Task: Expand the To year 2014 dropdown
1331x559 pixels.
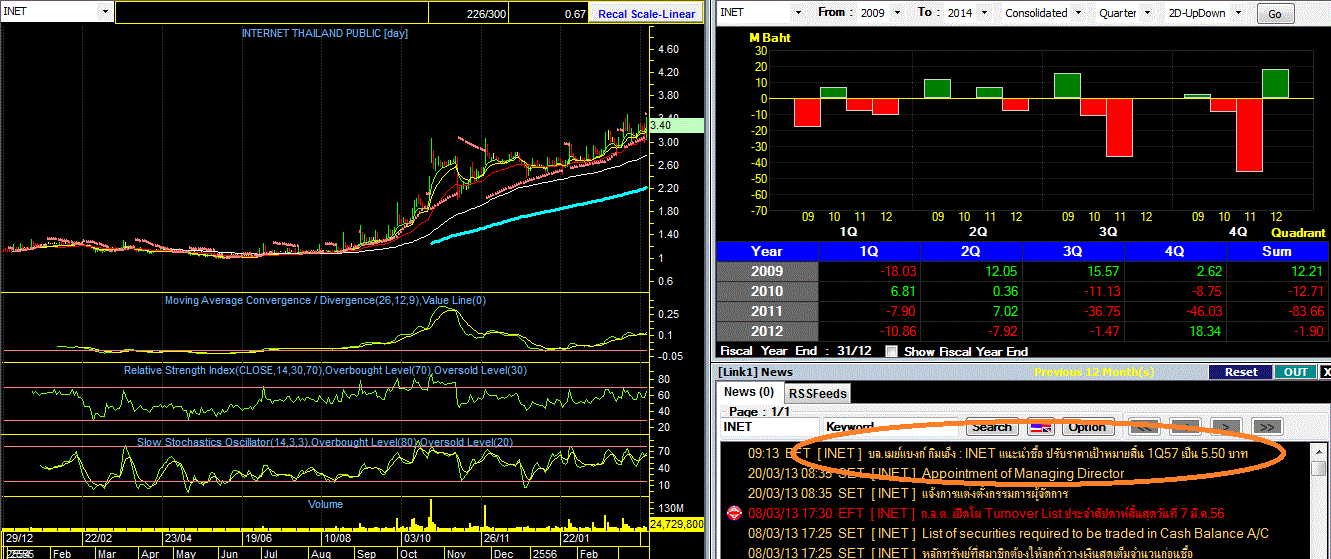Action: [982, 13]
